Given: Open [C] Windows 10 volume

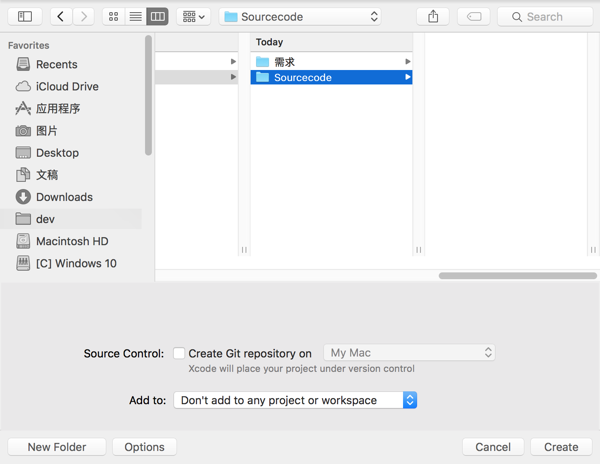Looking at the screenshot, I should (x=66, y=263).
